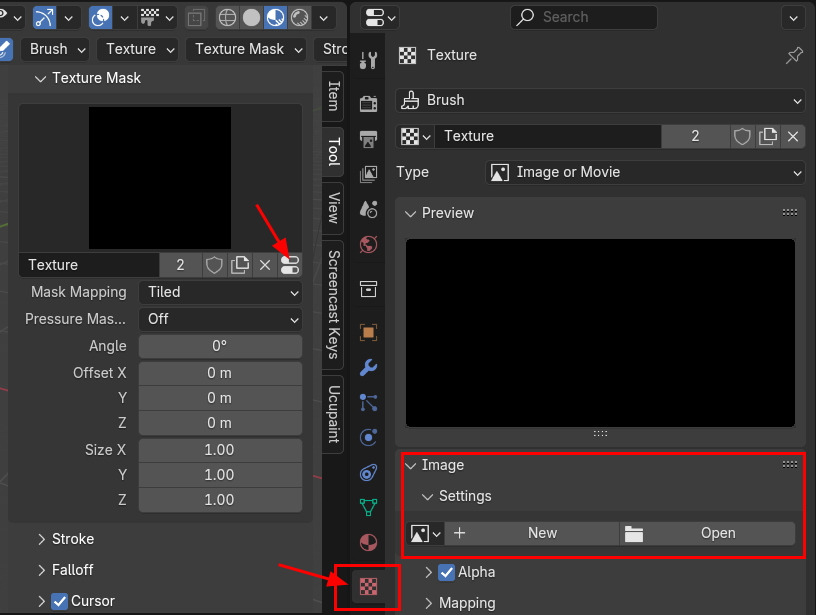Open the Texture header menu
Viewport: 816px width, 615px height.
pos(138,49)
